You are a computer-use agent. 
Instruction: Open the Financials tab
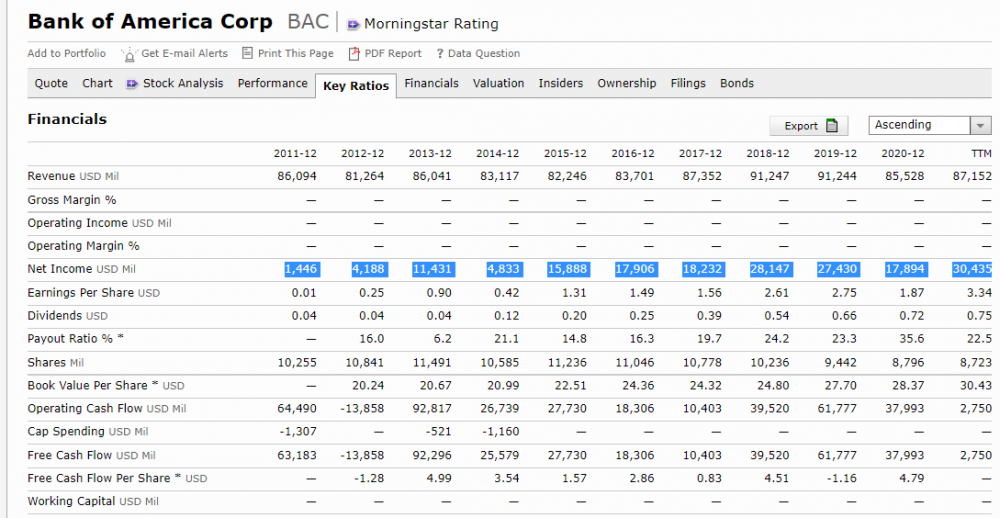coord(431,83)
